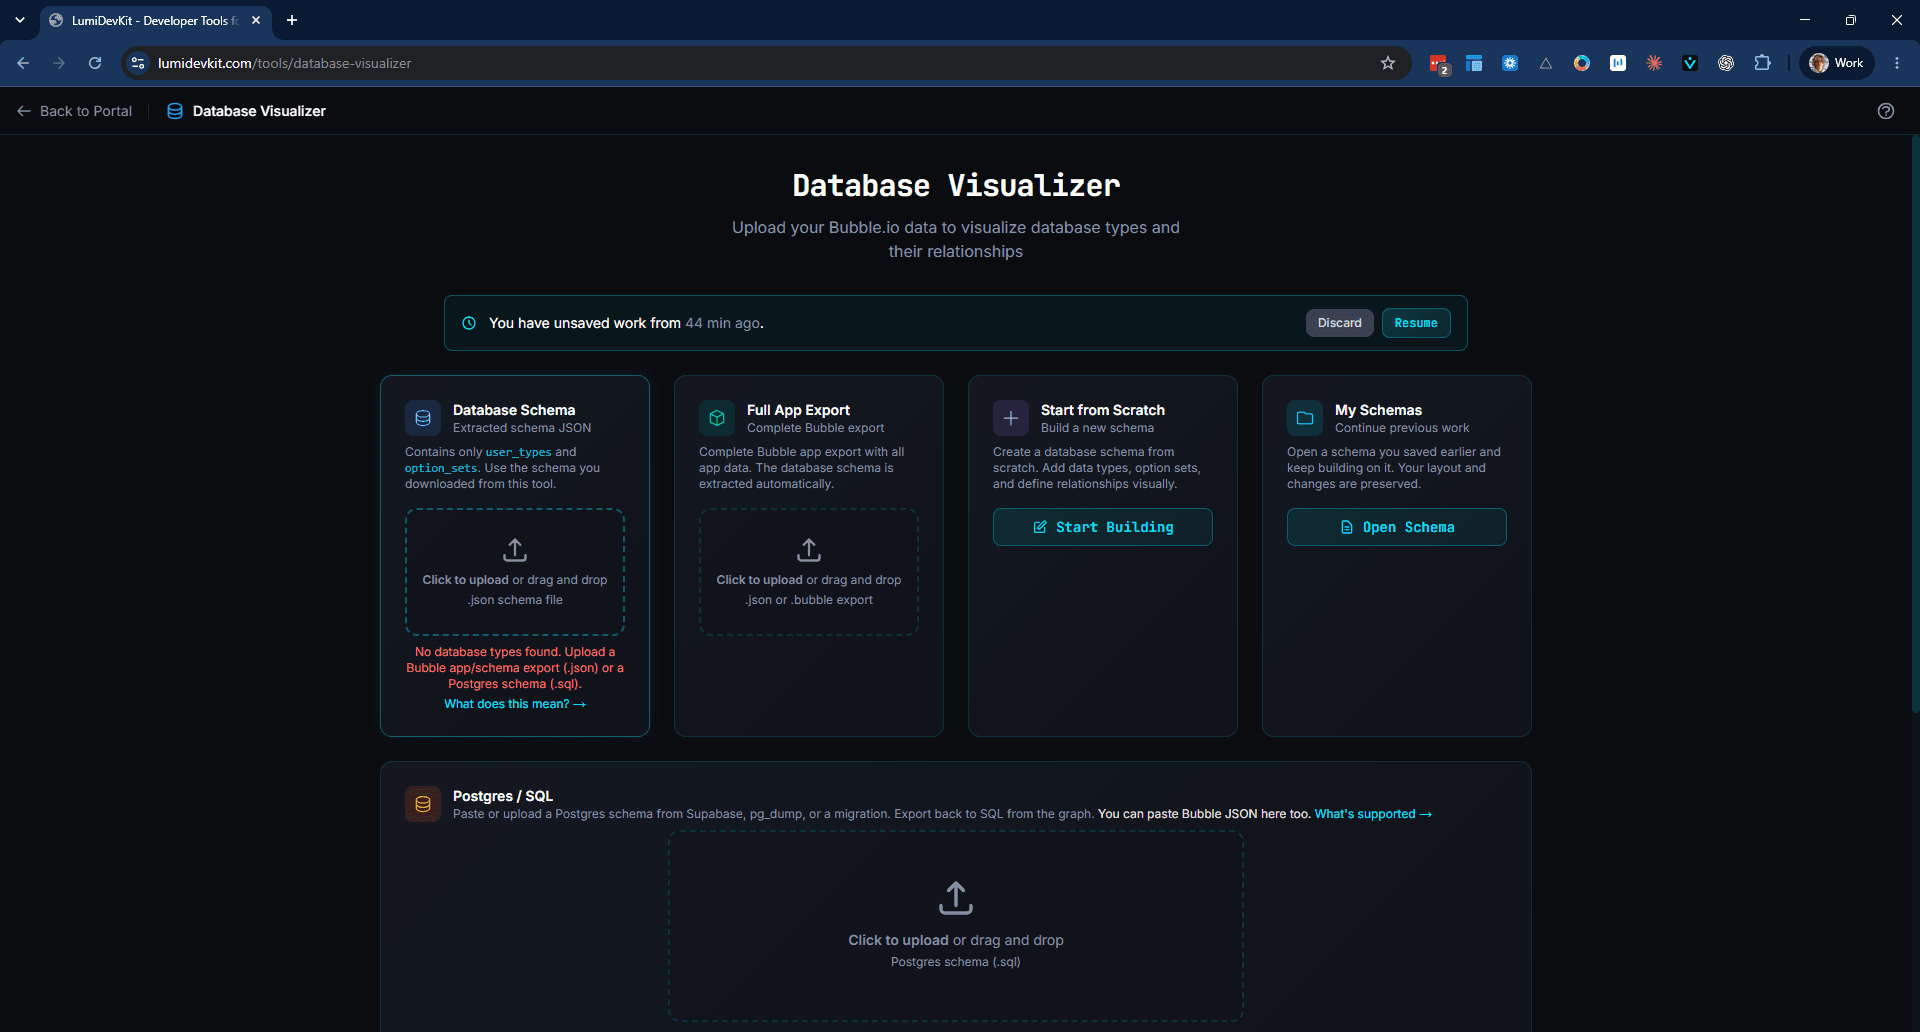Image resolution: width=1920 pixels, height=1032 pixels.
Task: Click the red extension icon with badge 2
Action: (x=1438, y=63)
